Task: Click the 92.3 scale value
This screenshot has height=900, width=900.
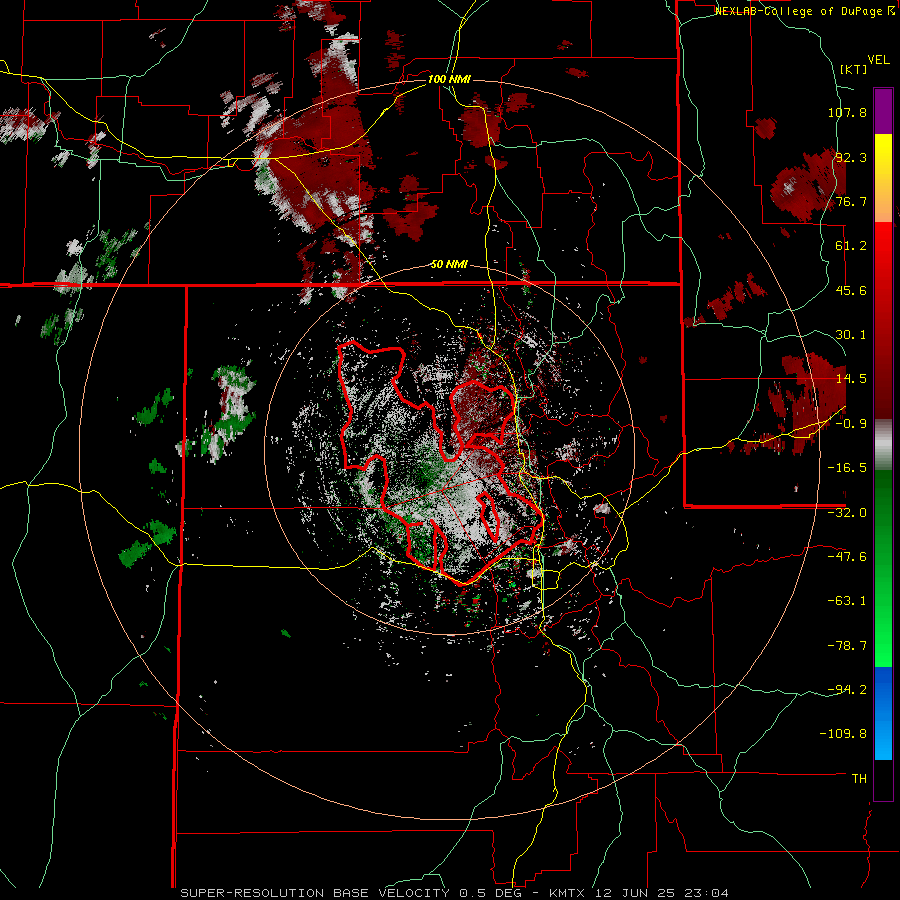Action: (851, 157)
